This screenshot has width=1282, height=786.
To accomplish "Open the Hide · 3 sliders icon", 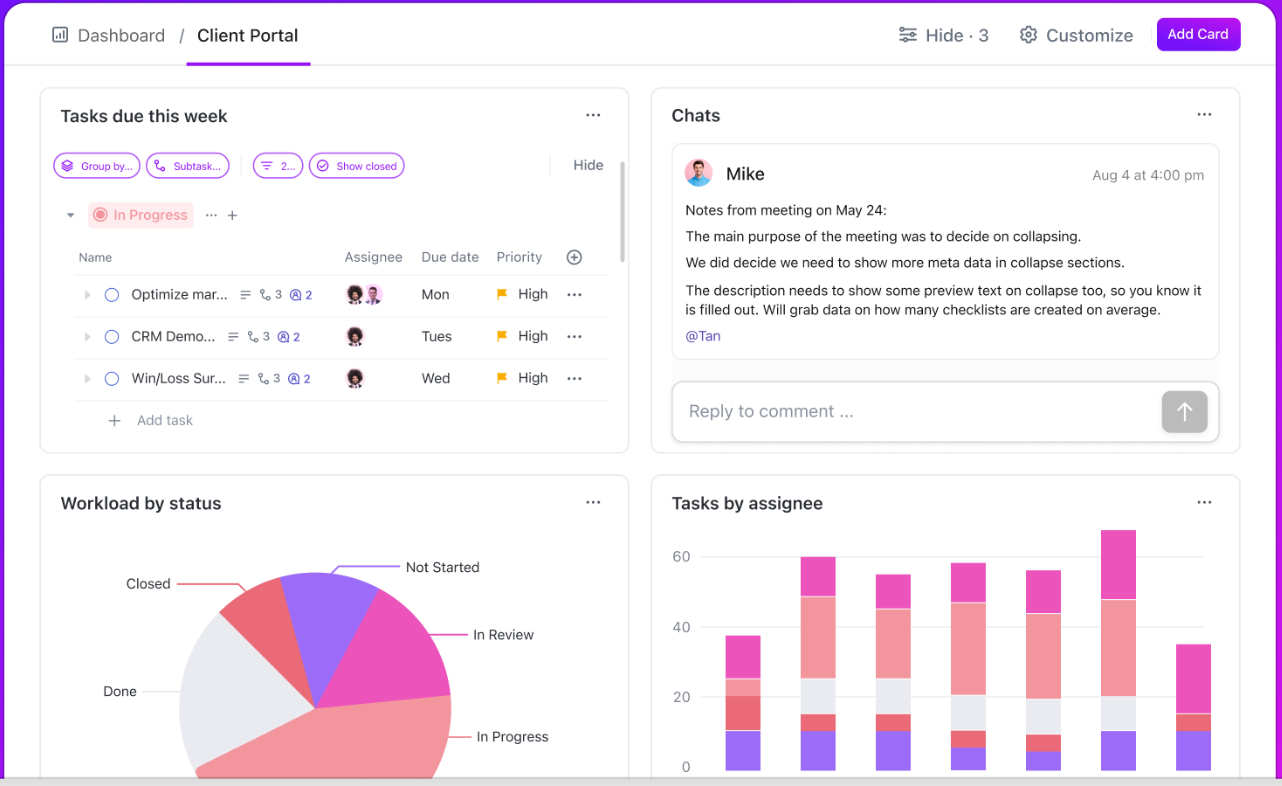I will pyautogui.click(x=907, y=35).
